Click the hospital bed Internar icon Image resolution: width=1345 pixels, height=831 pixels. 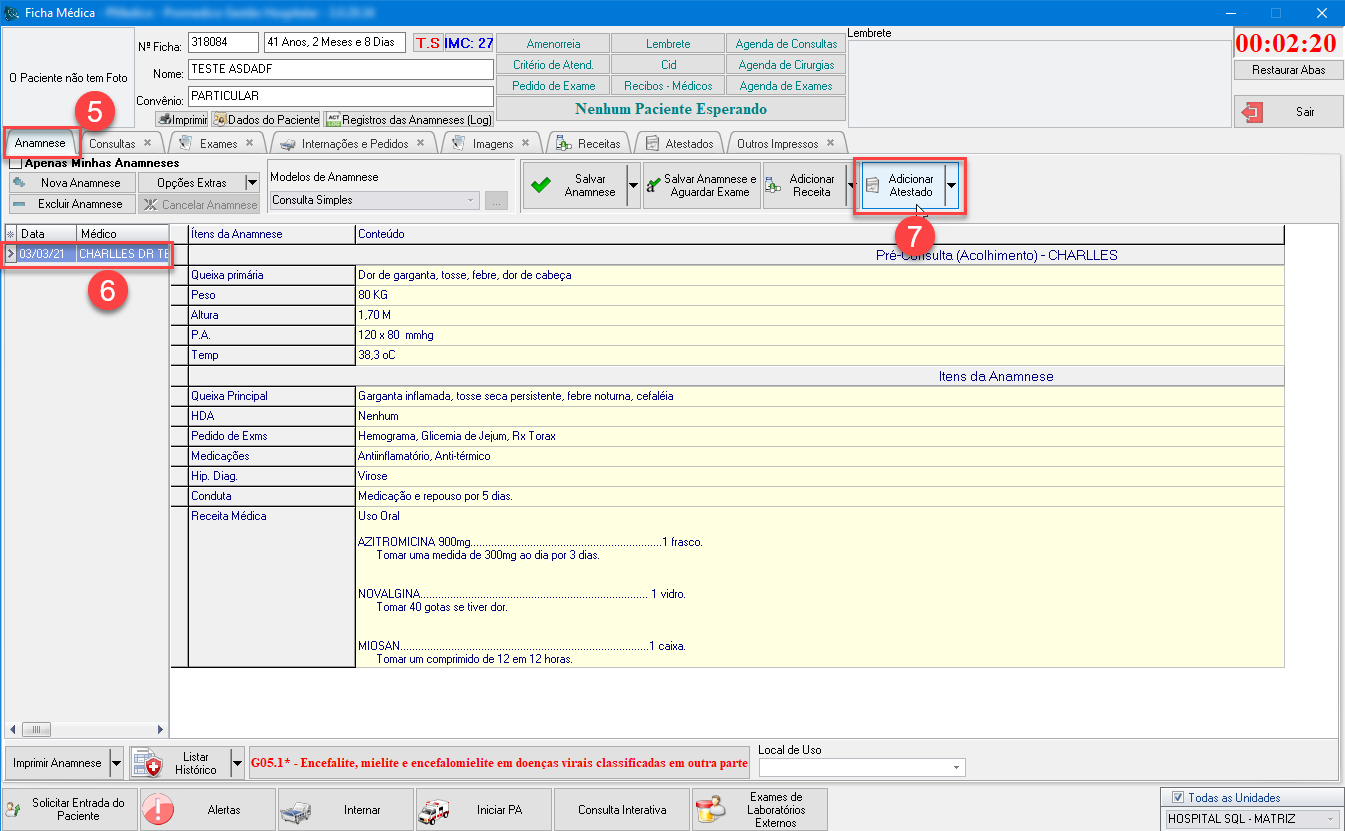pos(297,809)
